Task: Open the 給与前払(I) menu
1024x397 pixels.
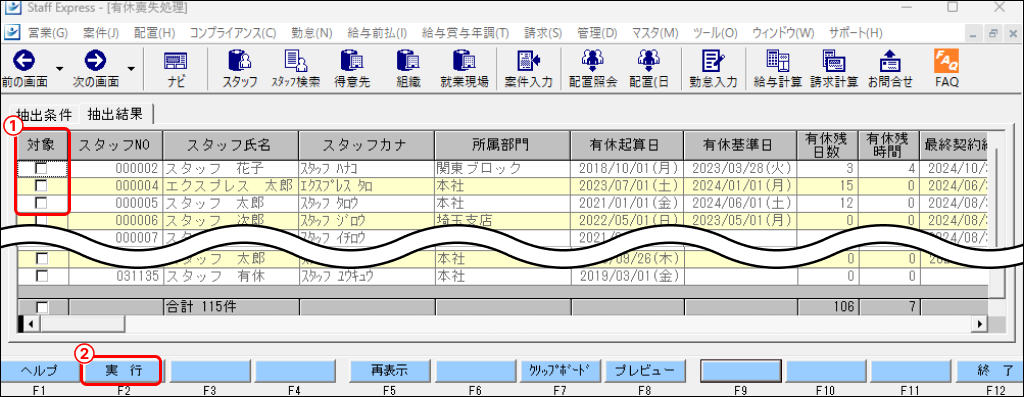Action: click(377, 33)
